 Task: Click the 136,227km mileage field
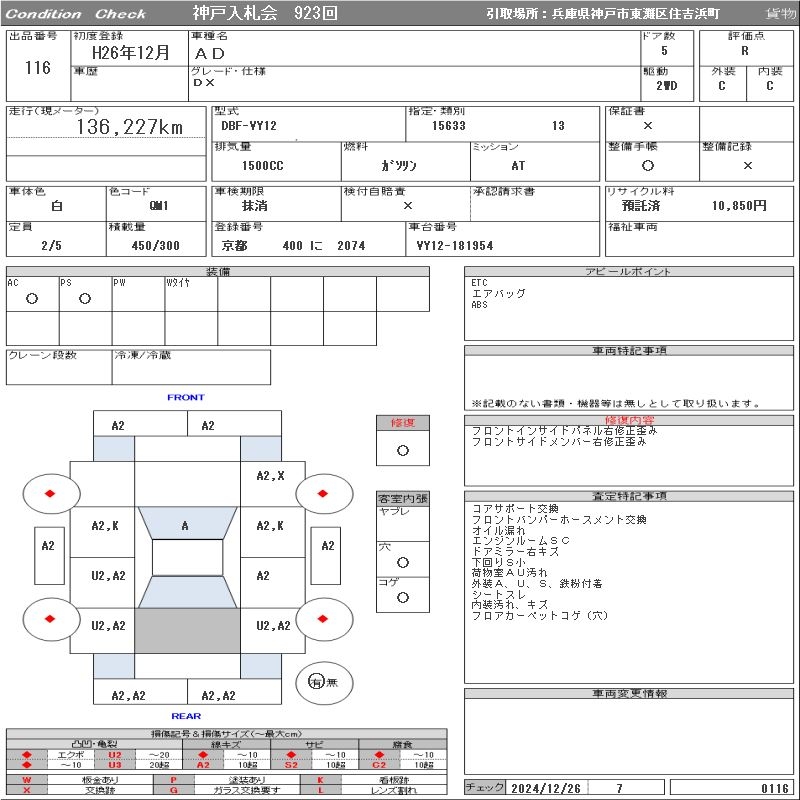pos(130,127)
